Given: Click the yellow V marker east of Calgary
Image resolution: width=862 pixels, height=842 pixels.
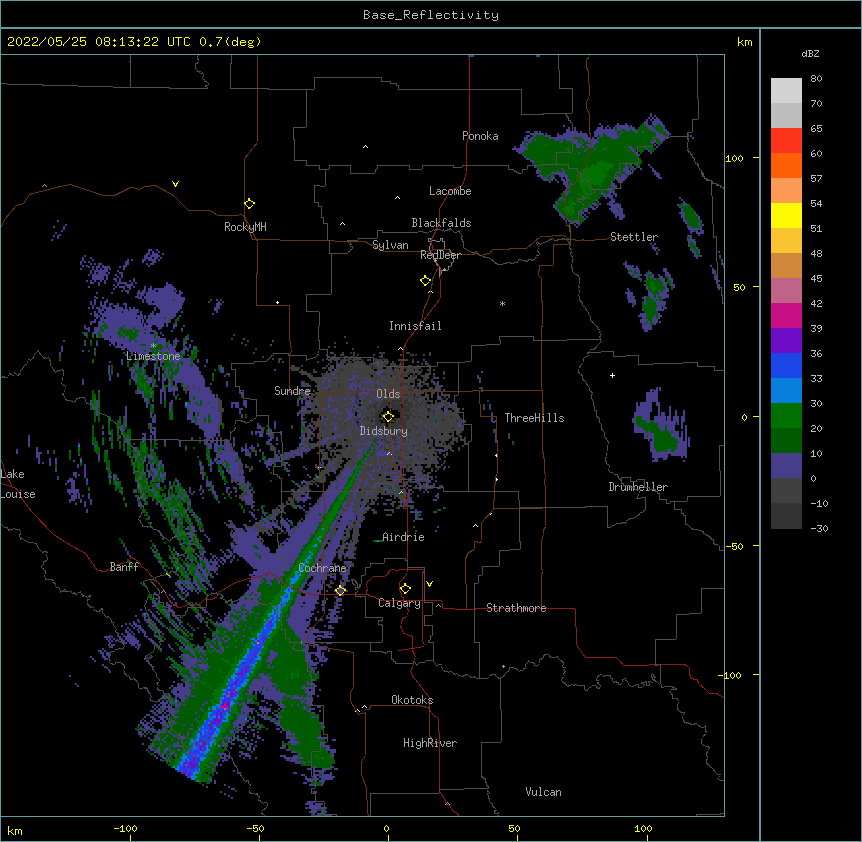Looking at the screenshot, I should pos(429,584).
